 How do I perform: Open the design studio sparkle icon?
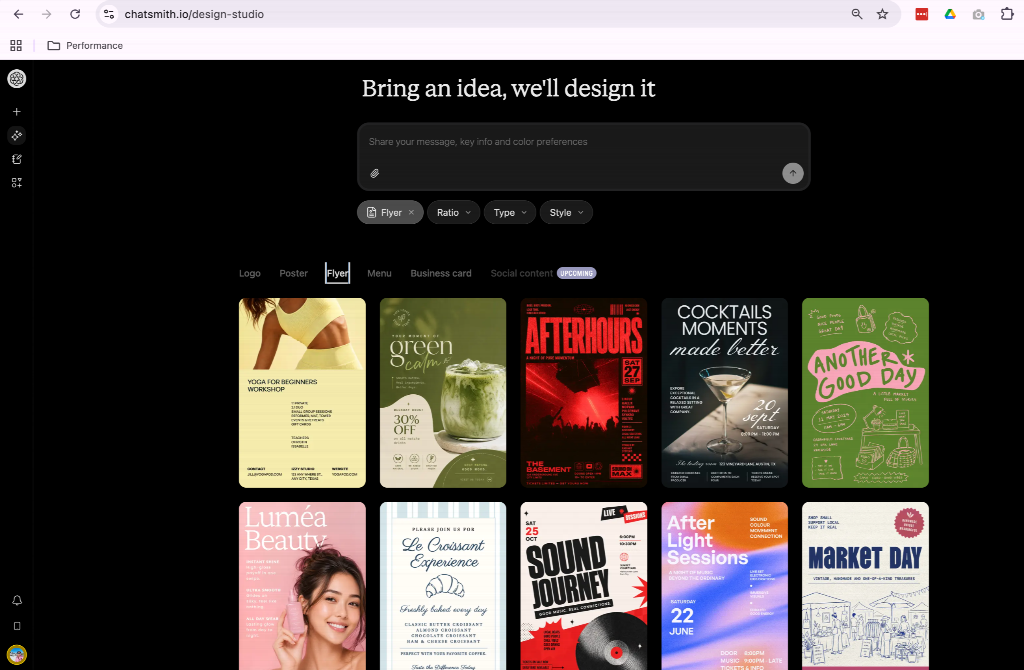(x=17, y=135)
